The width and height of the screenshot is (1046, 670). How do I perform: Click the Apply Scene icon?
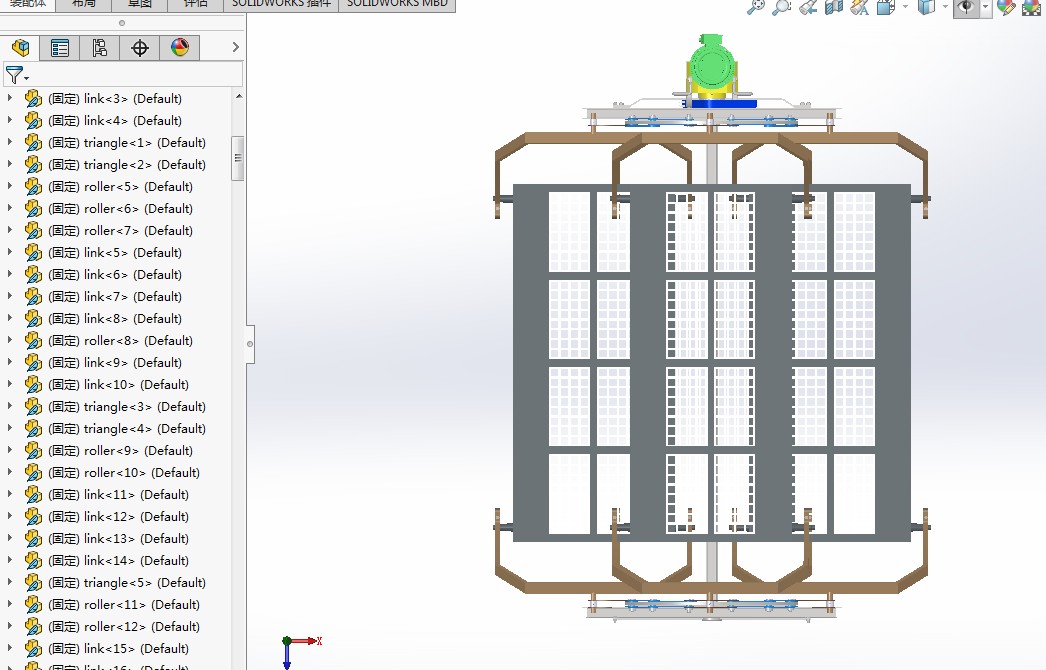click(1031, 7)
